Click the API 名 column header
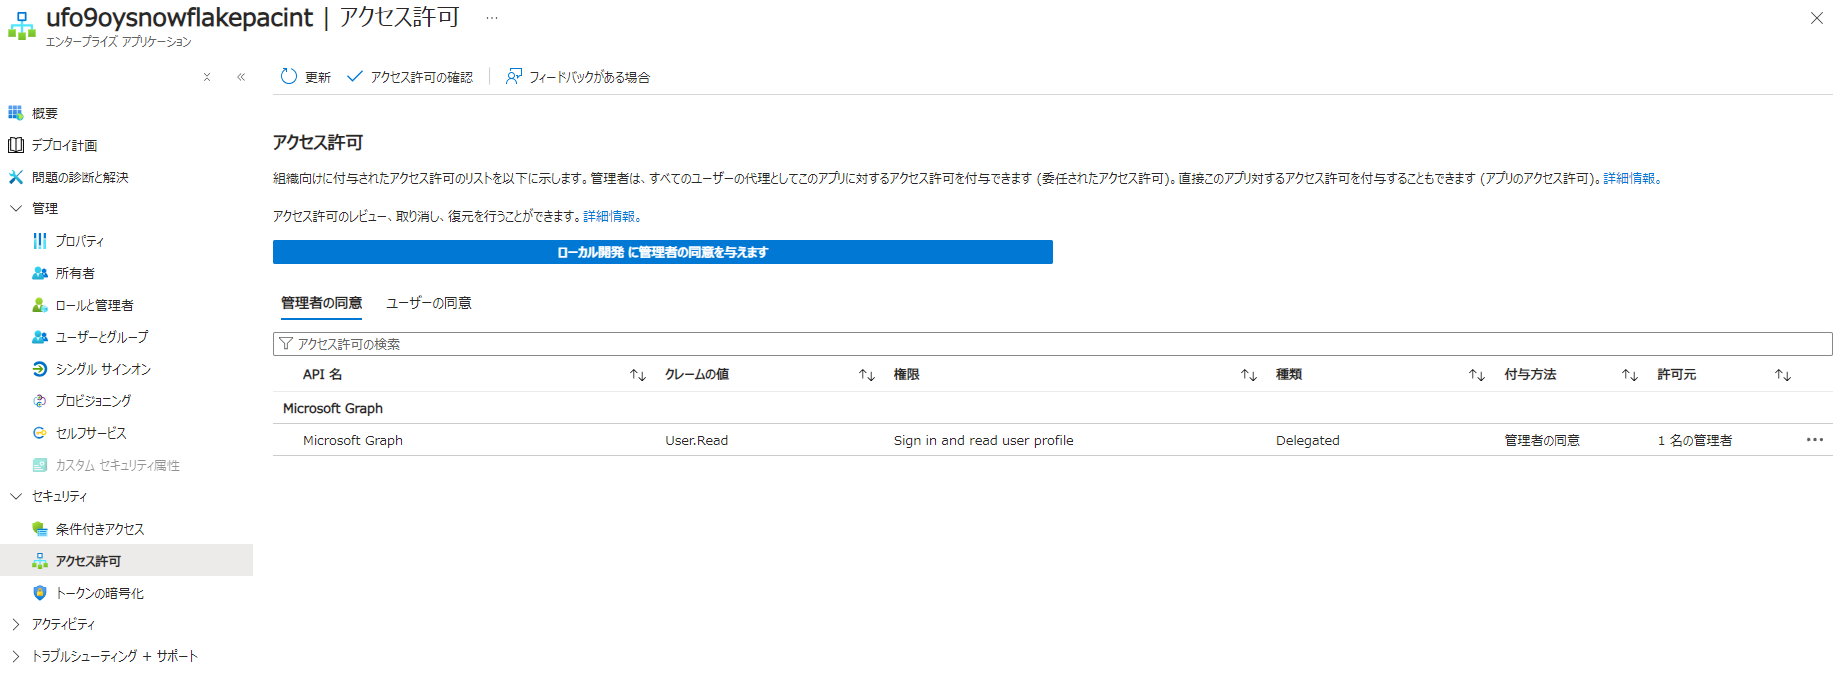The image size is (1833, 684). 322,374
